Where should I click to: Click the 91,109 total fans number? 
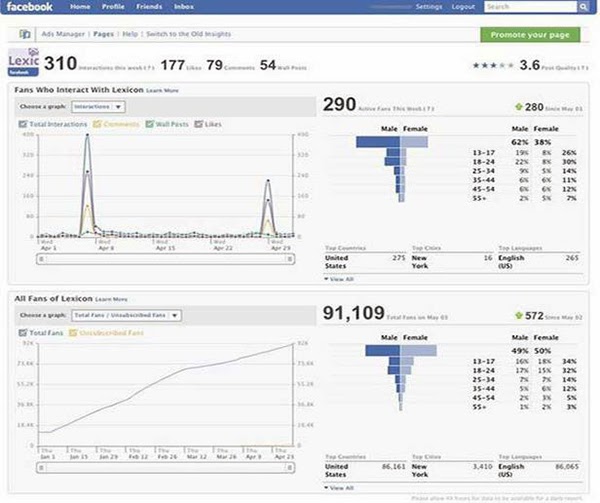click(354, 313)
